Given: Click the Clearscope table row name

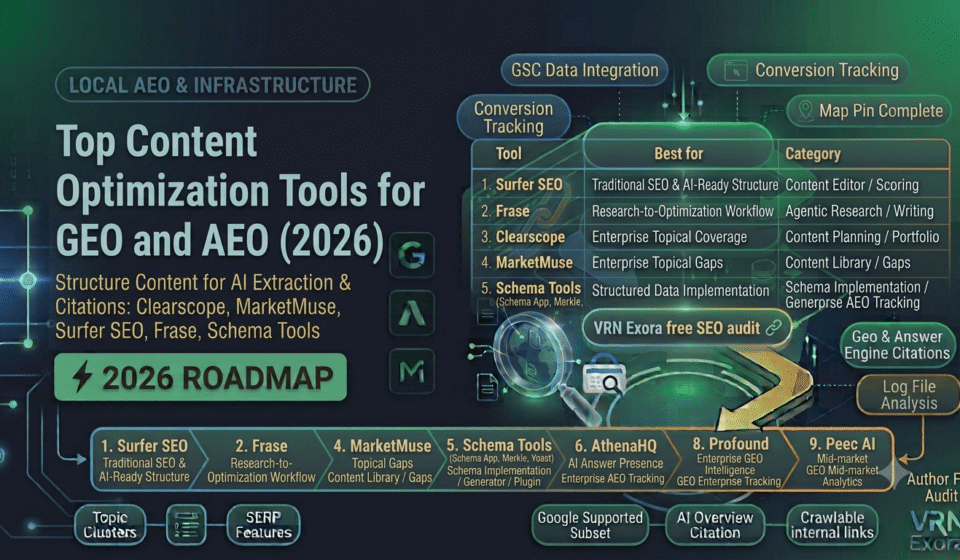Looking at the screenshot, I should coord(530,237).
